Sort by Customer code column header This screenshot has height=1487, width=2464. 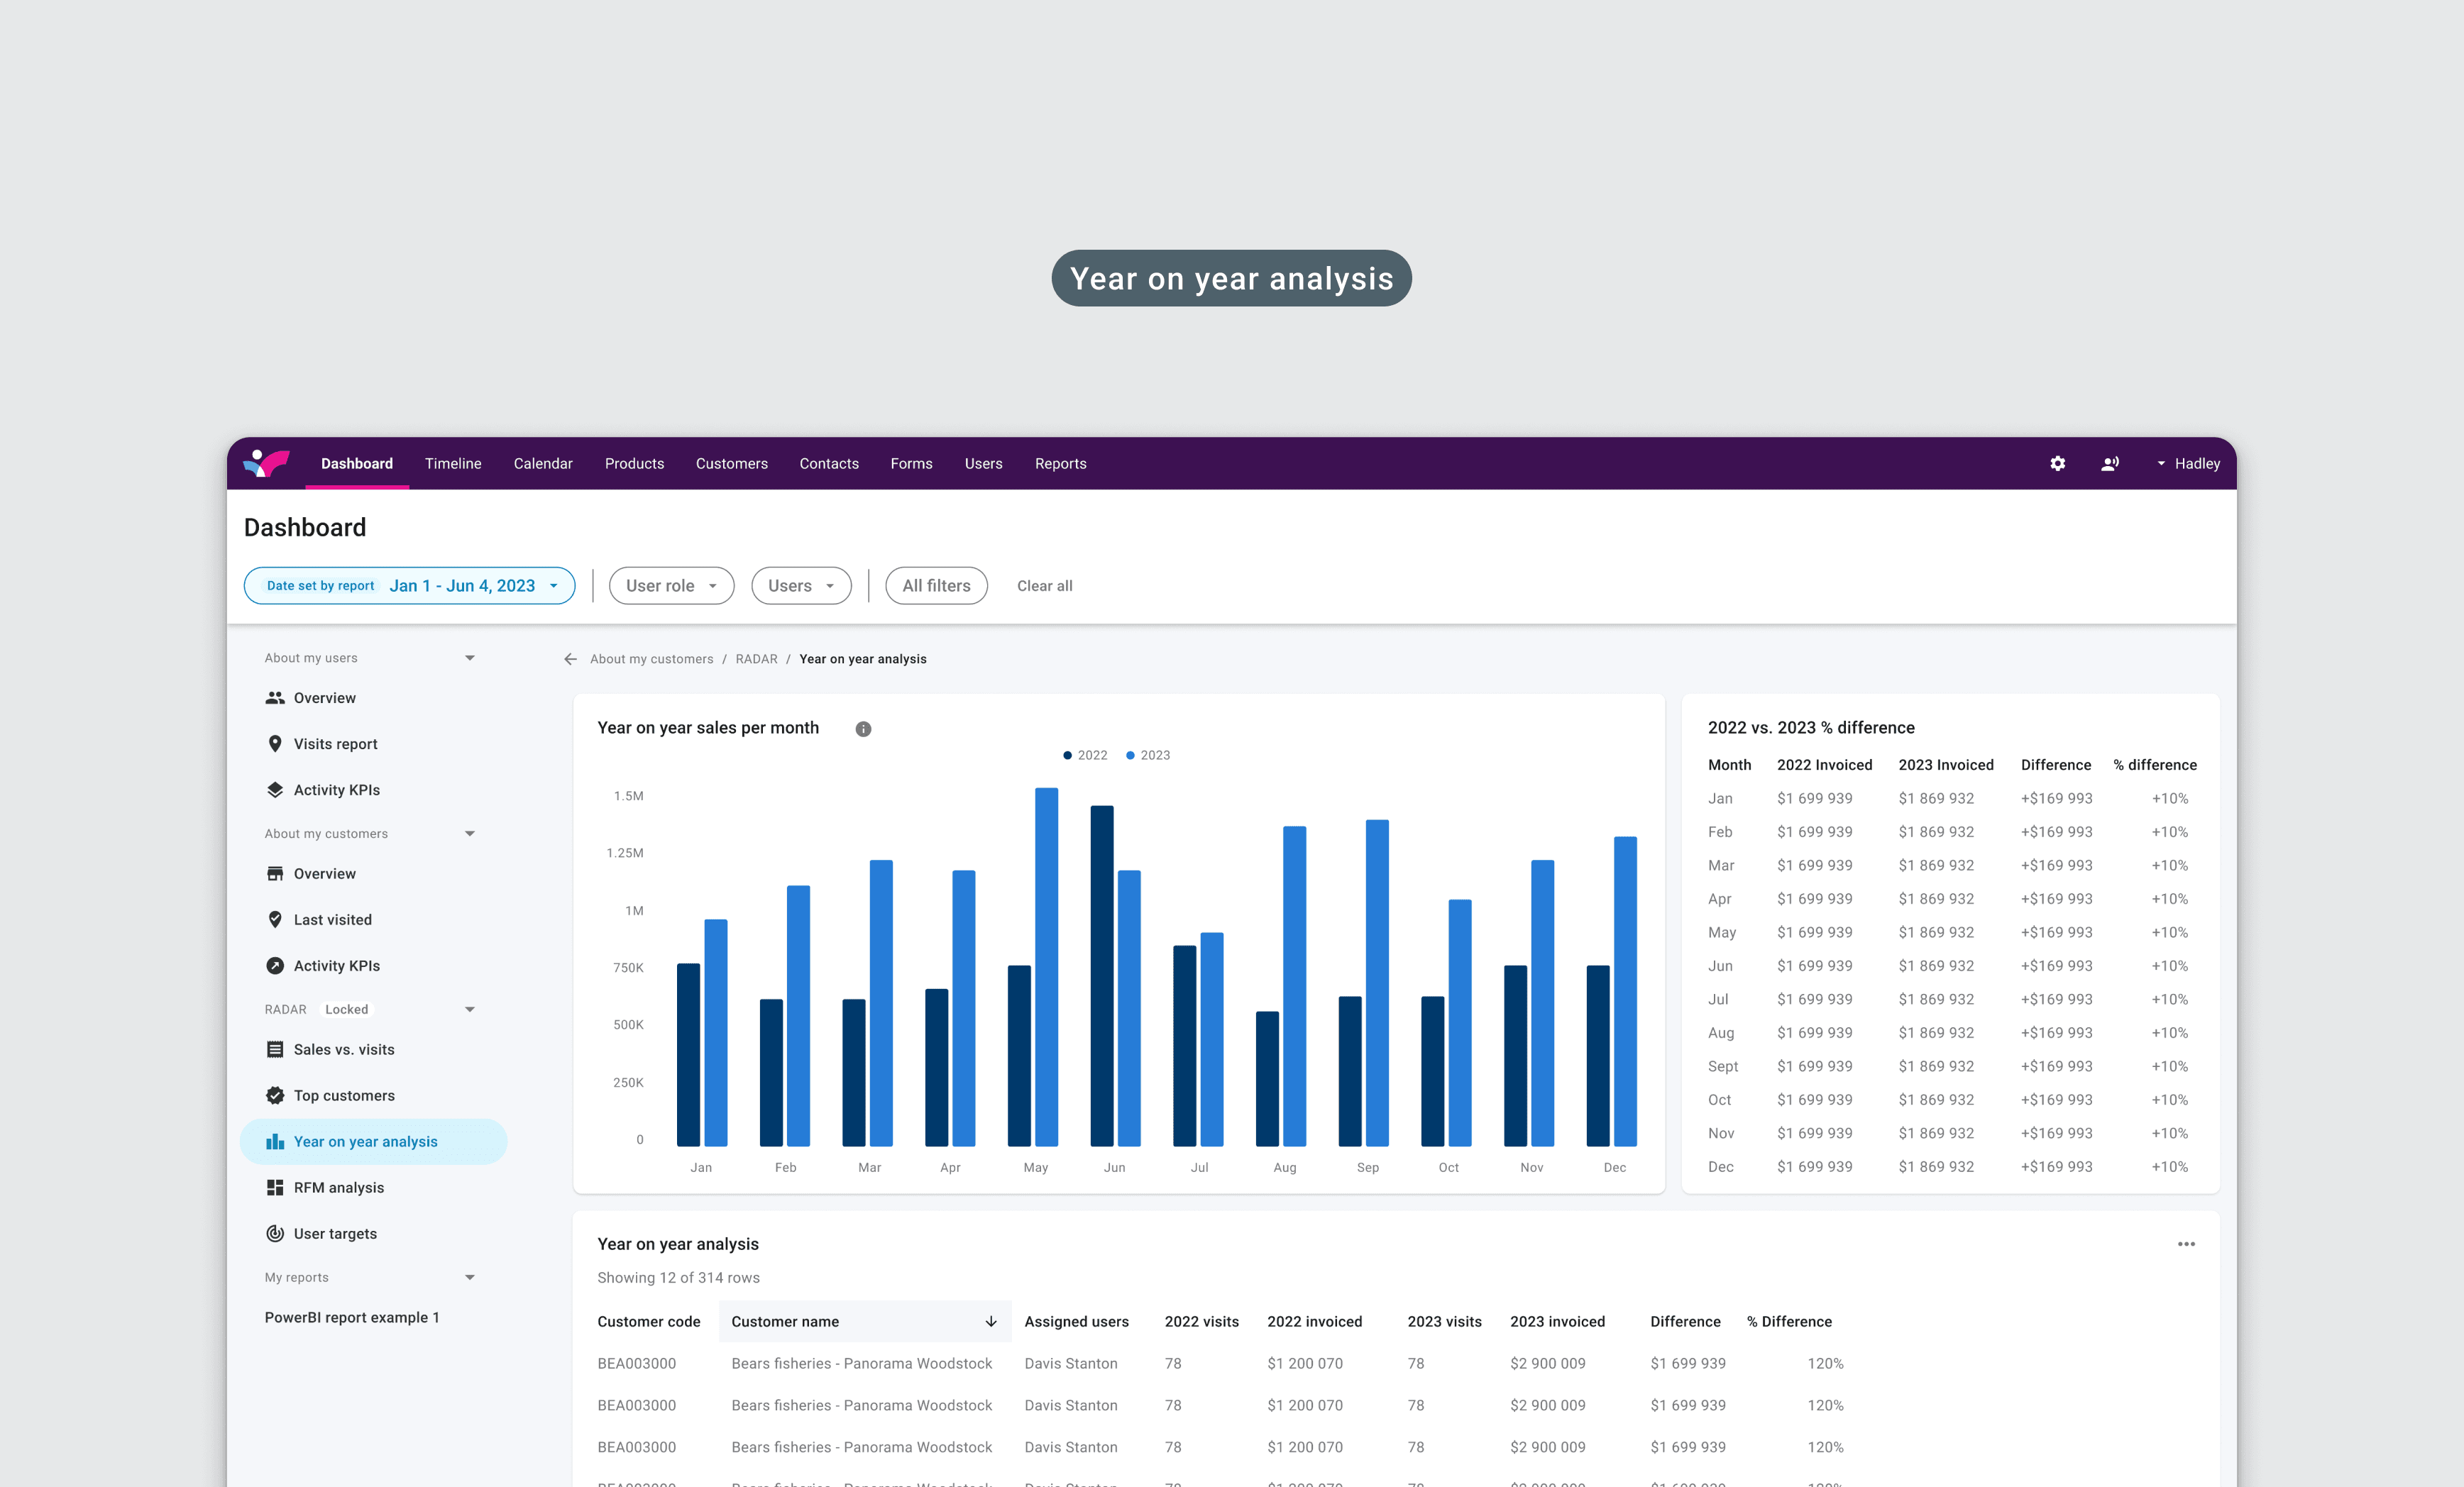pos(649,1322)
